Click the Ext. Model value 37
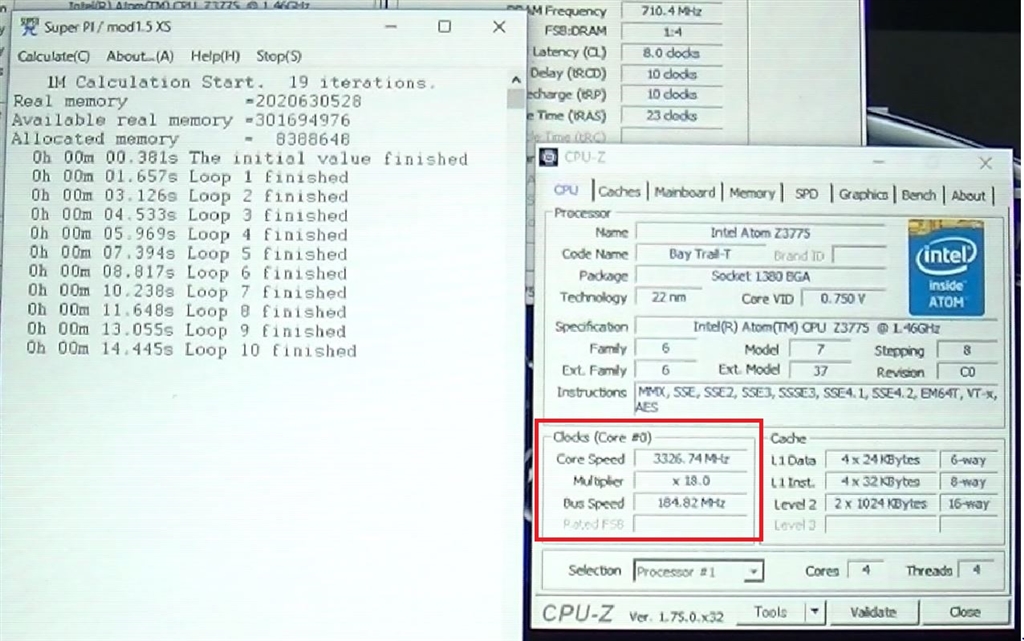1024x641 pixels. click(820, 371)
